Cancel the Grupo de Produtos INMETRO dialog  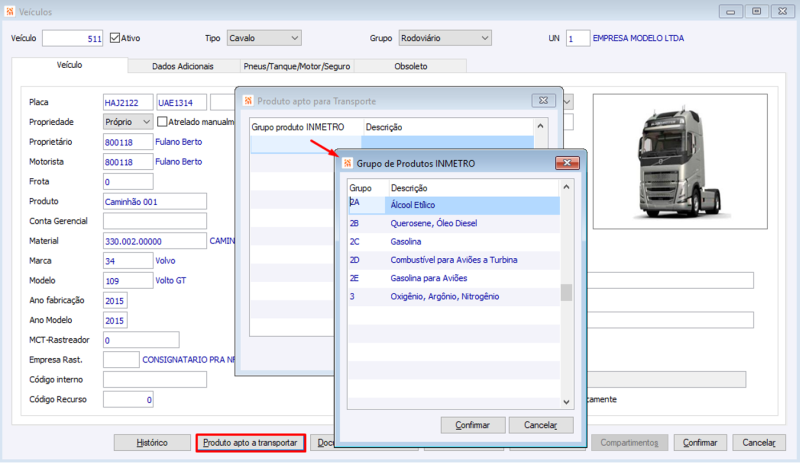click(541, 425)
